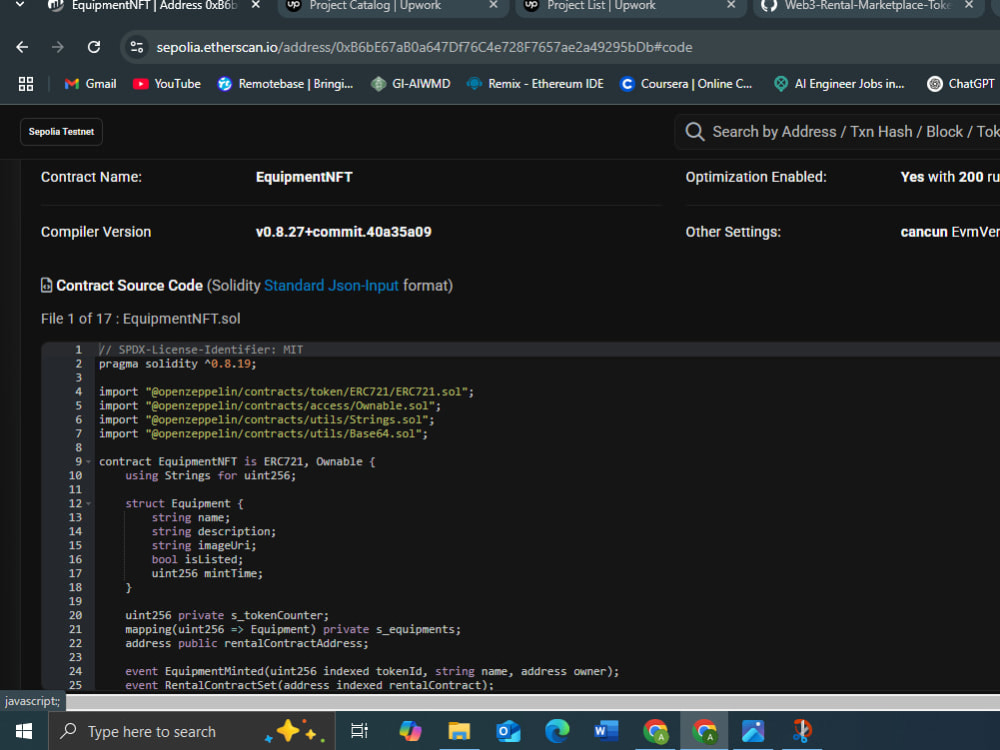Open the tab search dropdown arrow
Image resolution: width=1000 pixels, height=750 pixels.
pos(20,4)
